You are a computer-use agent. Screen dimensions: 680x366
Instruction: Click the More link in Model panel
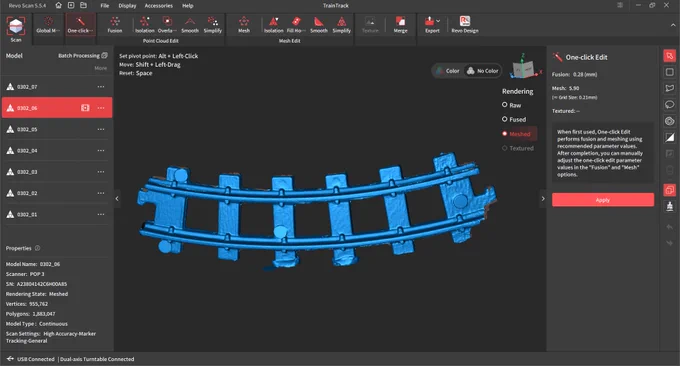tap(101, 68)
